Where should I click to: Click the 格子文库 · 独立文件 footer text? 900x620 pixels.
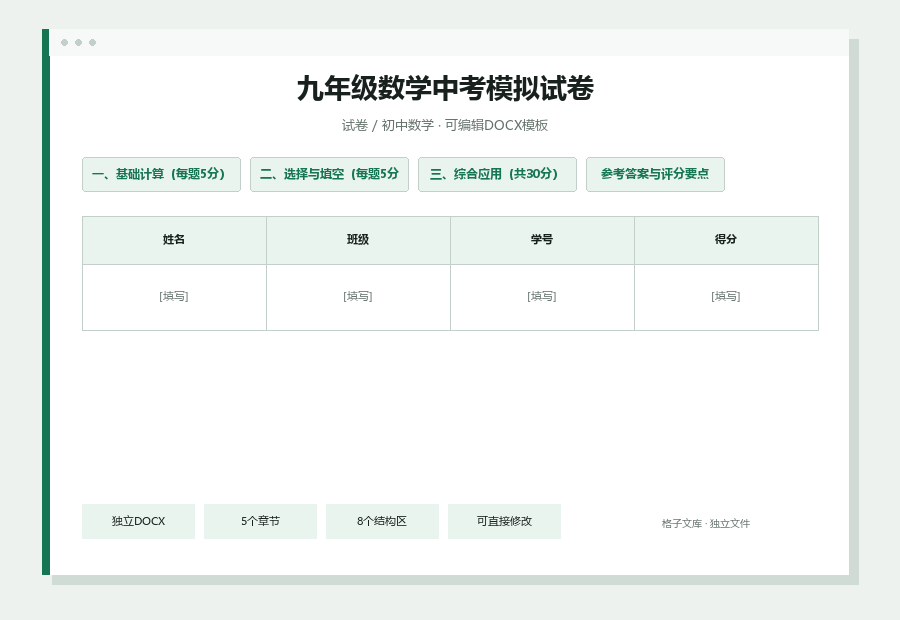pos(705,524)
